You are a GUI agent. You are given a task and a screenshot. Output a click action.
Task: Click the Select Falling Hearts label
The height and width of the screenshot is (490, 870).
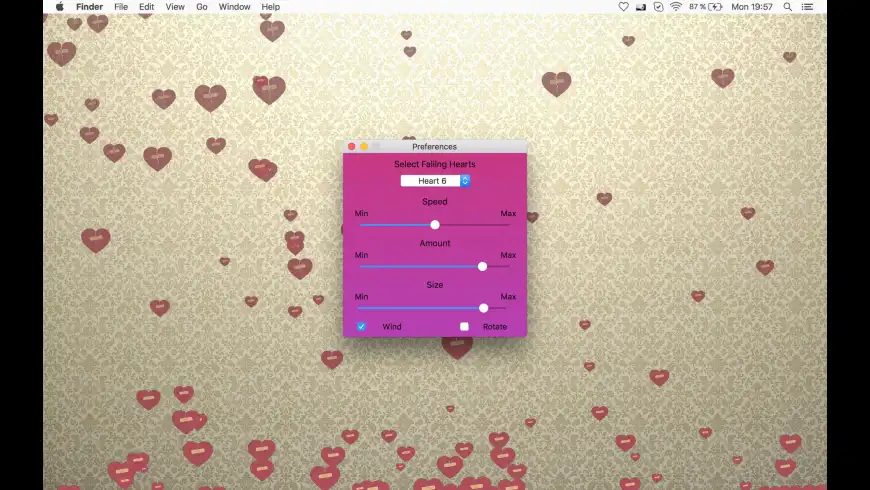pos(435,164)
